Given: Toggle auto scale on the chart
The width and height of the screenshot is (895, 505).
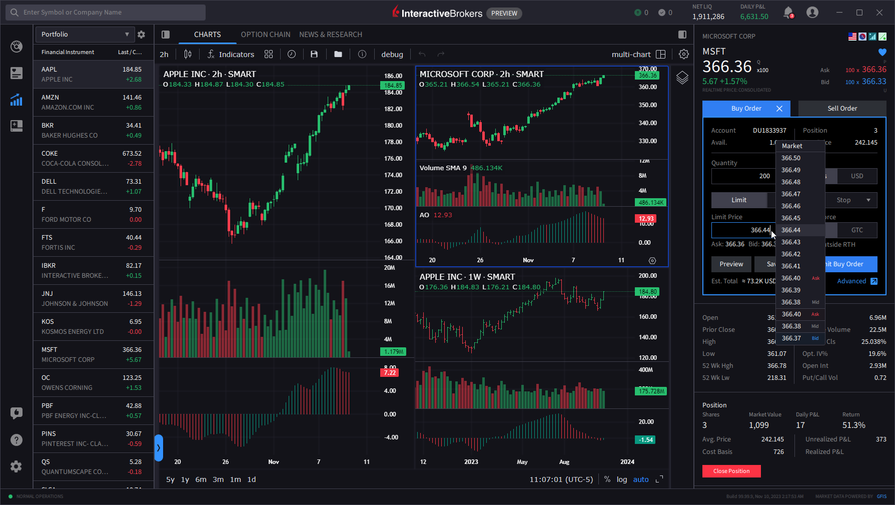Looking at the screenshot, I should 641,480.
